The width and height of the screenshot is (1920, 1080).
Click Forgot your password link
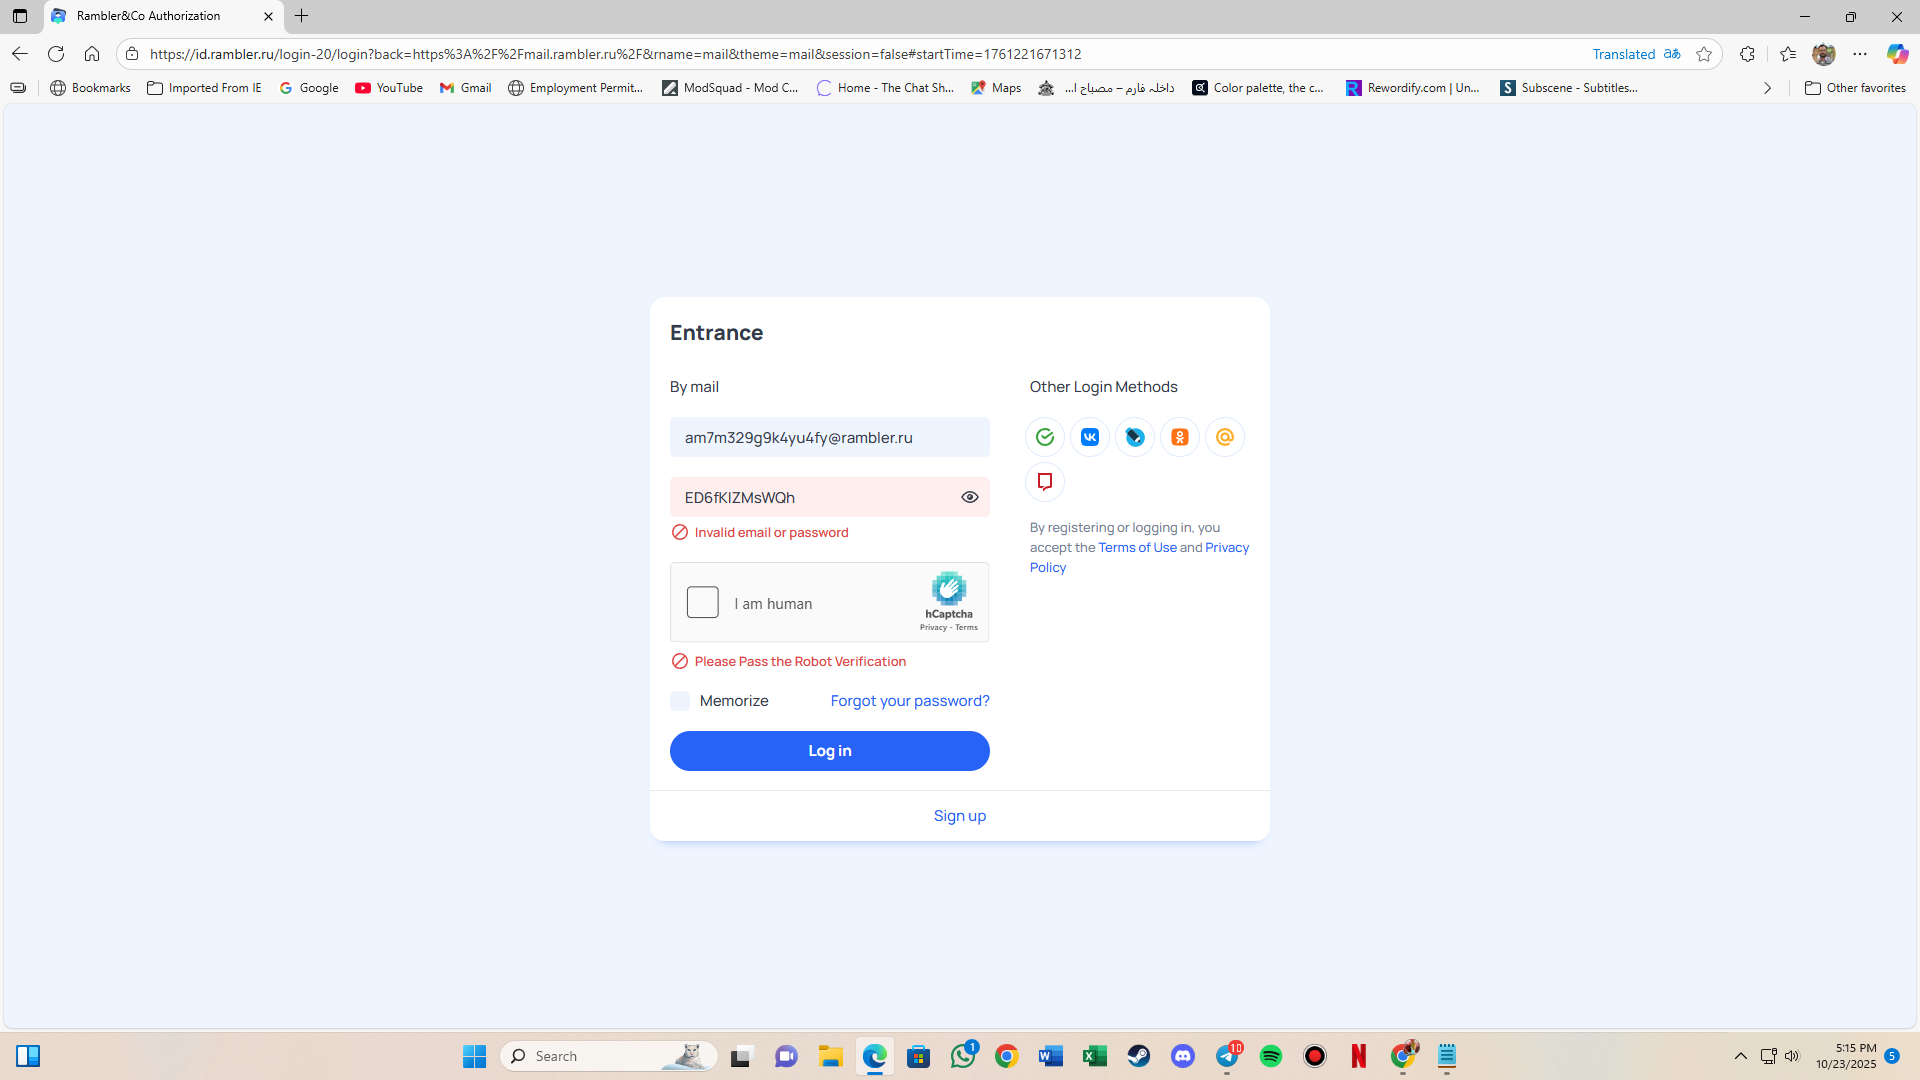coord(909,701)
